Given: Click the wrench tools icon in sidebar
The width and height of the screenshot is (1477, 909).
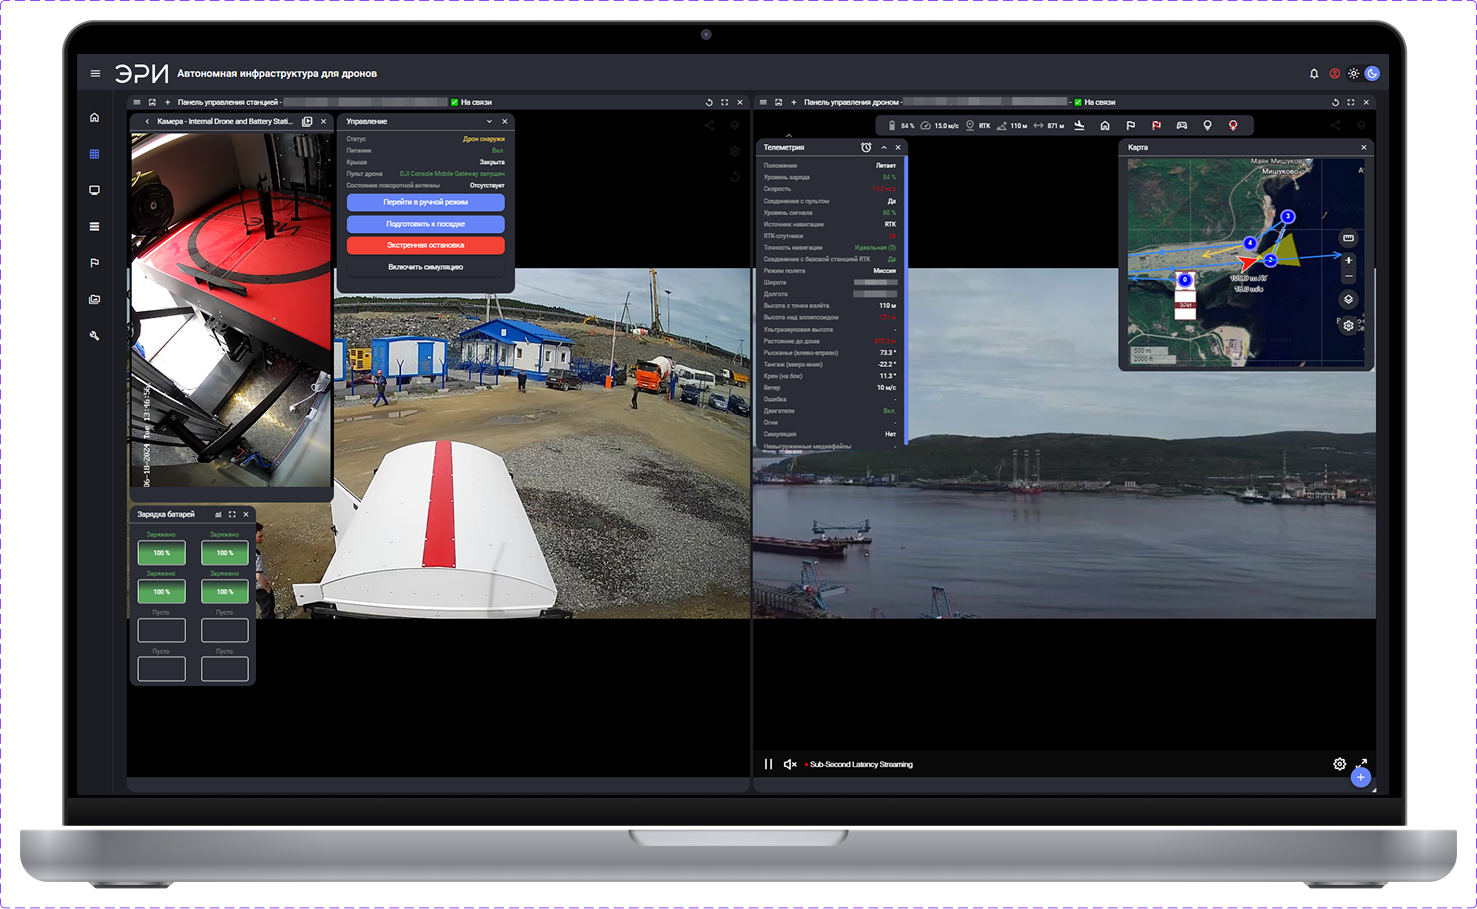Looking at the screenshot, I should (94, 336).
